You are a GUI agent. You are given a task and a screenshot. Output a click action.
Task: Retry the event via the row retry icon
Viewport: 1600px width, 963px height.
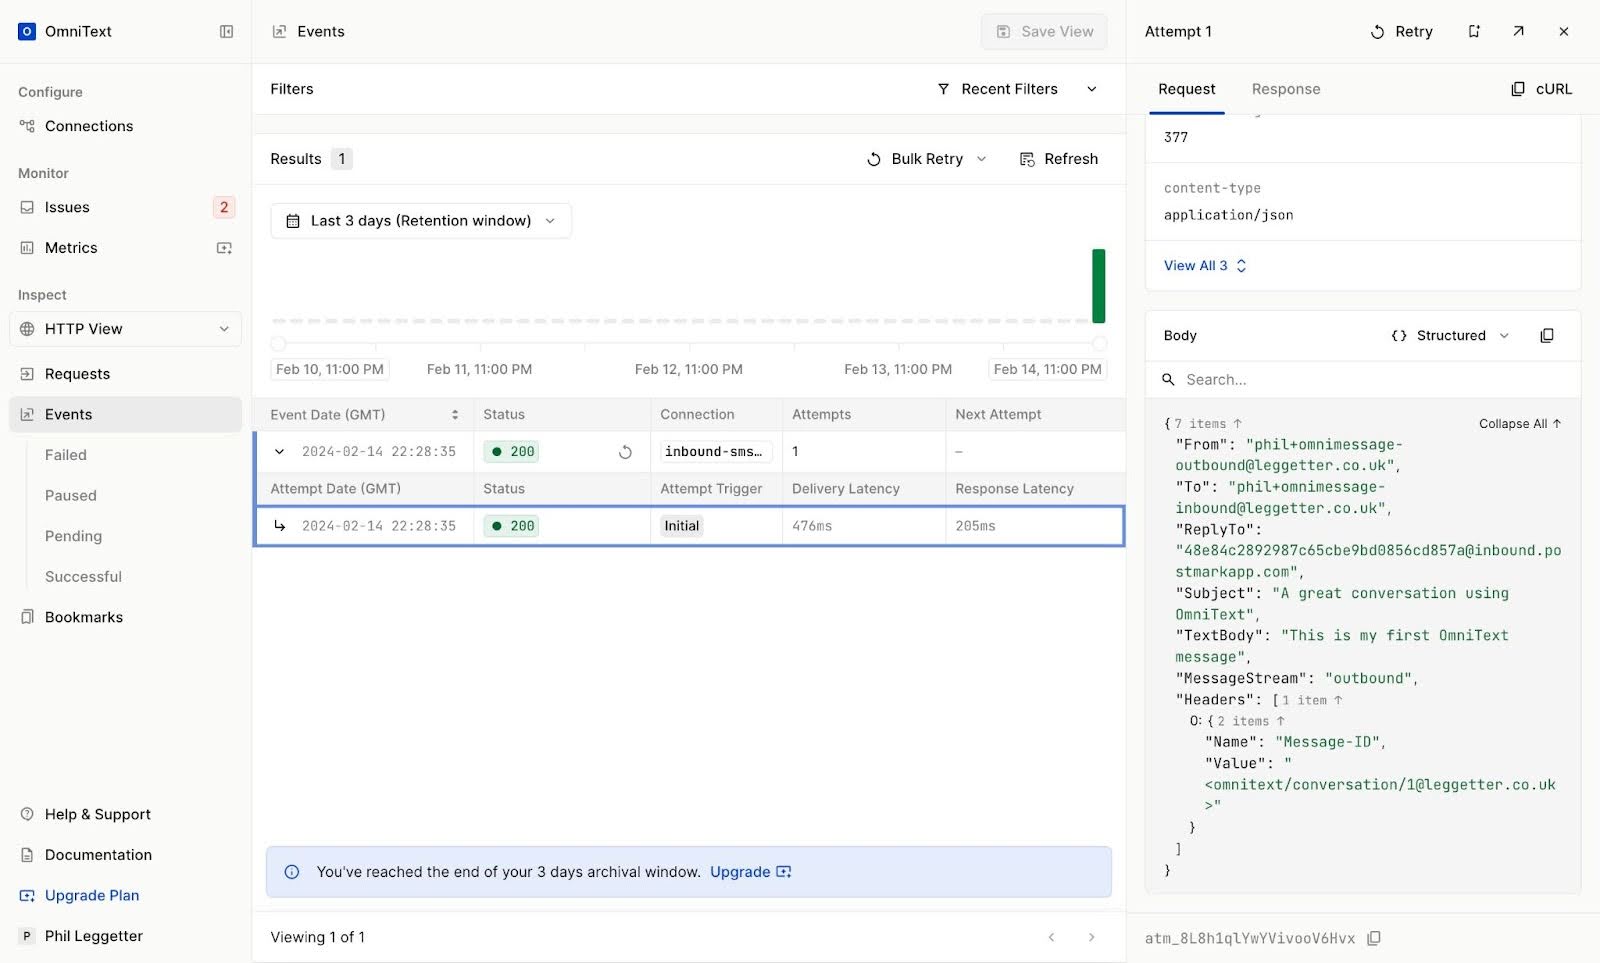click(x=625, y=452)
